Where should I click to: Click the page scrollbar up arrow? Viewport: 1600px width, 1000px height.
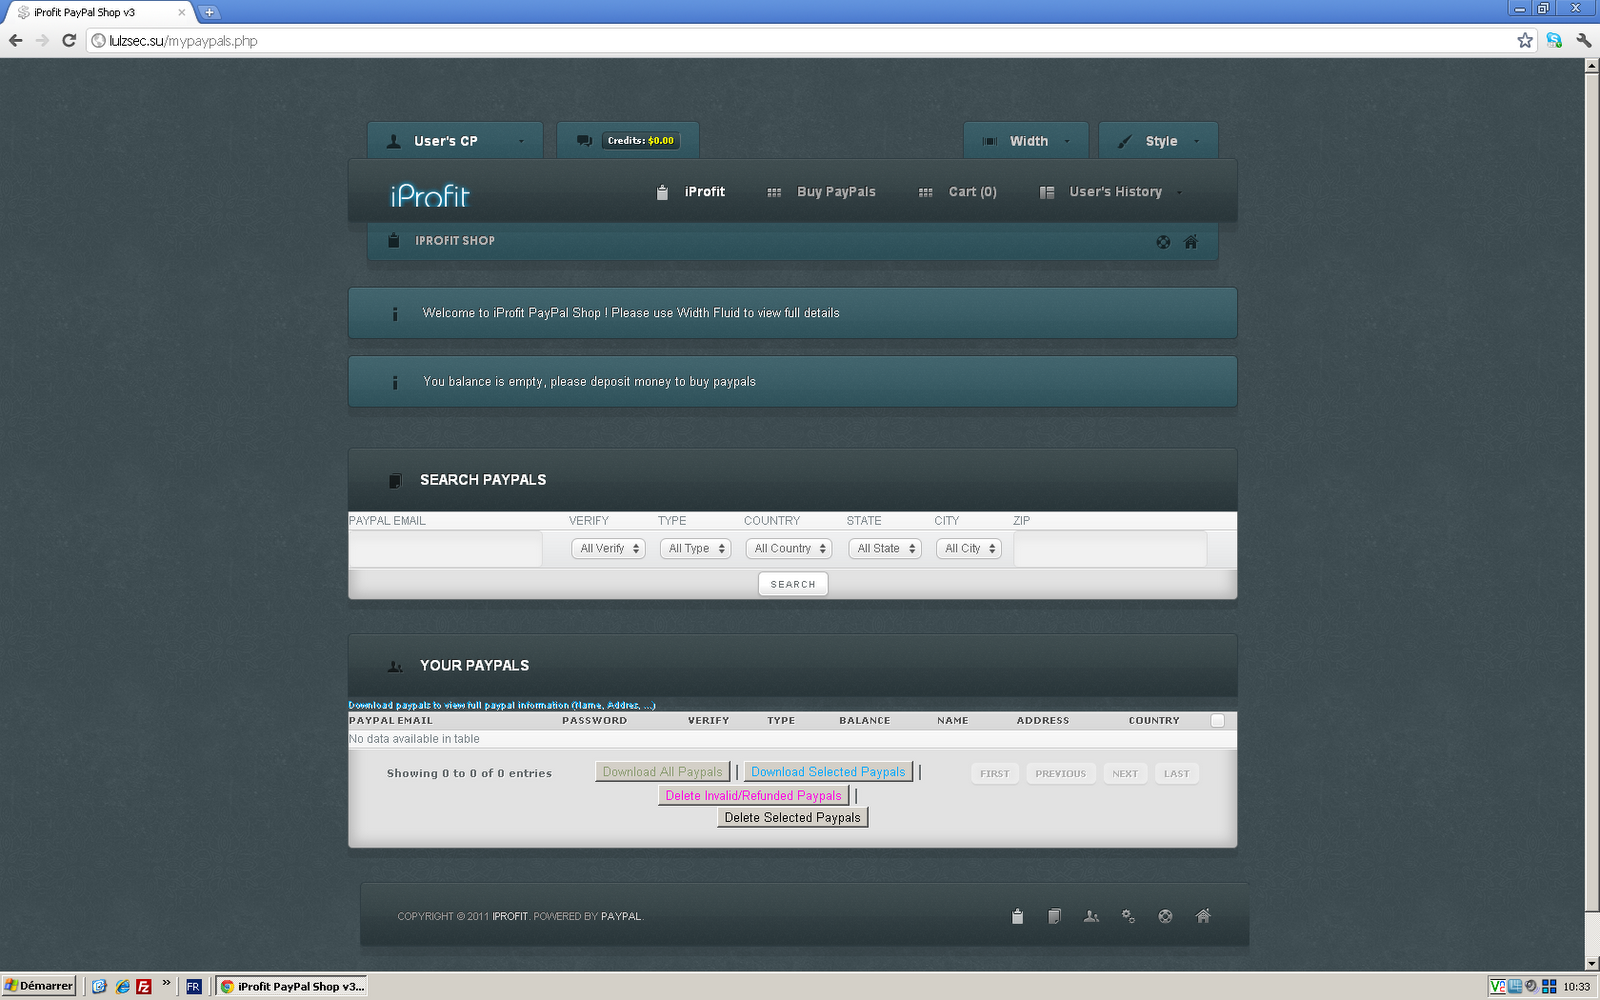1592,65
